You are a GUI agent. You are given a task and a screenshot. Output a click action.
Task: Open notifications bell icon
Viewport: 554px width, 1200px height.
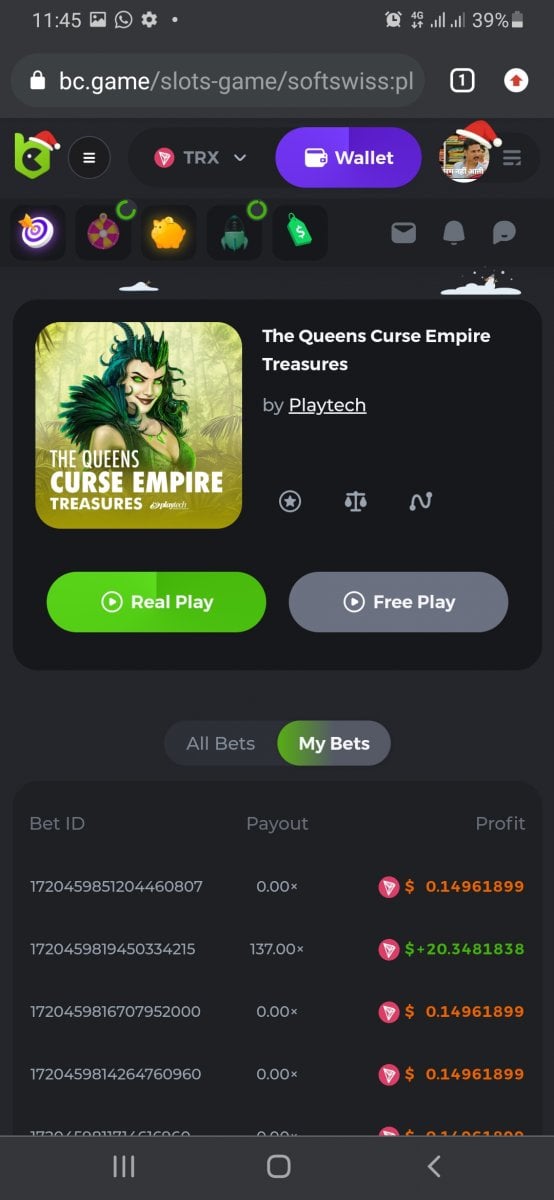454,232
